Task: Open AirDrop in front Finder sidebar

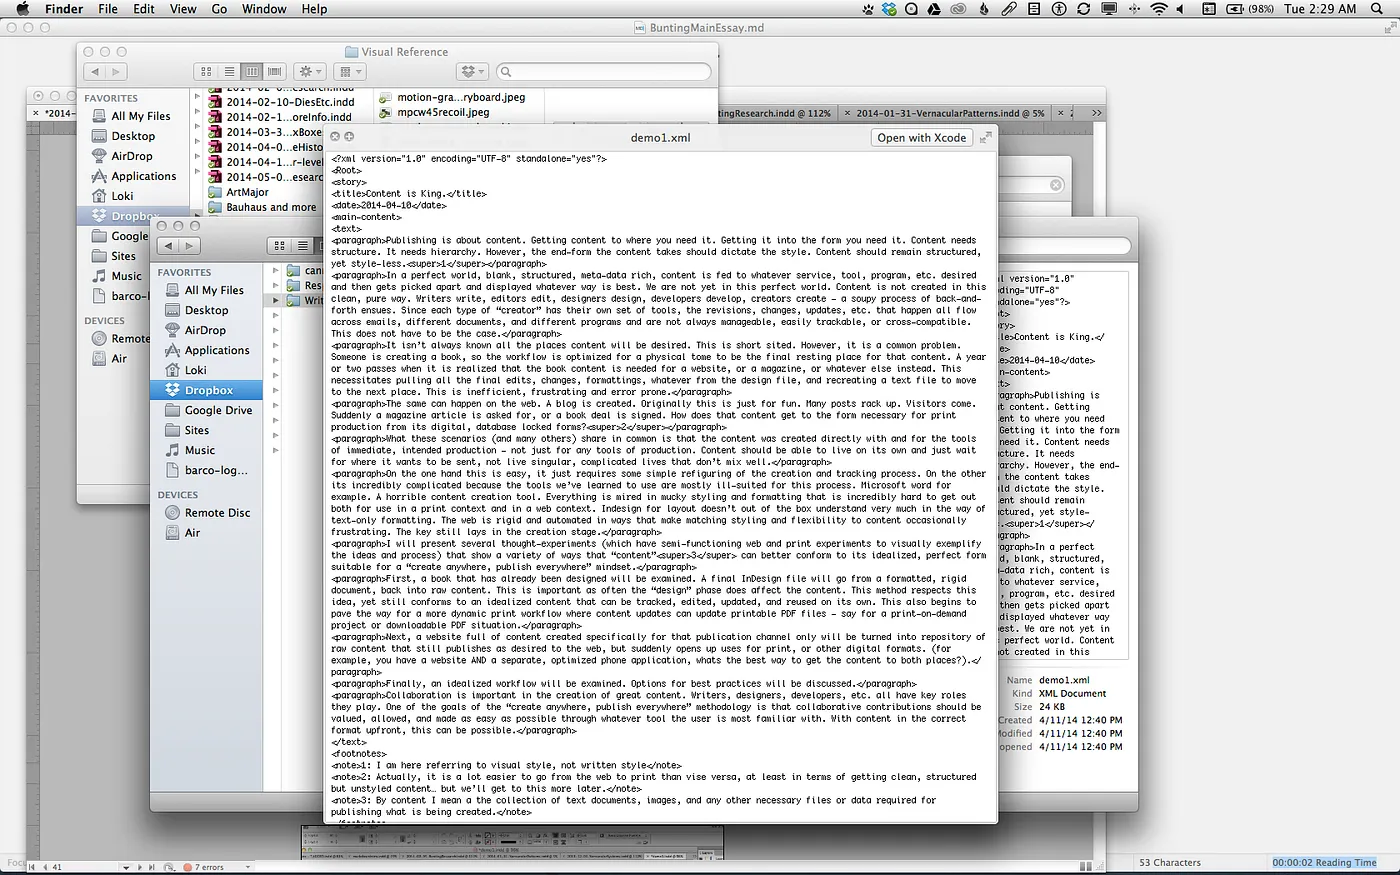Action: (207, 330)
